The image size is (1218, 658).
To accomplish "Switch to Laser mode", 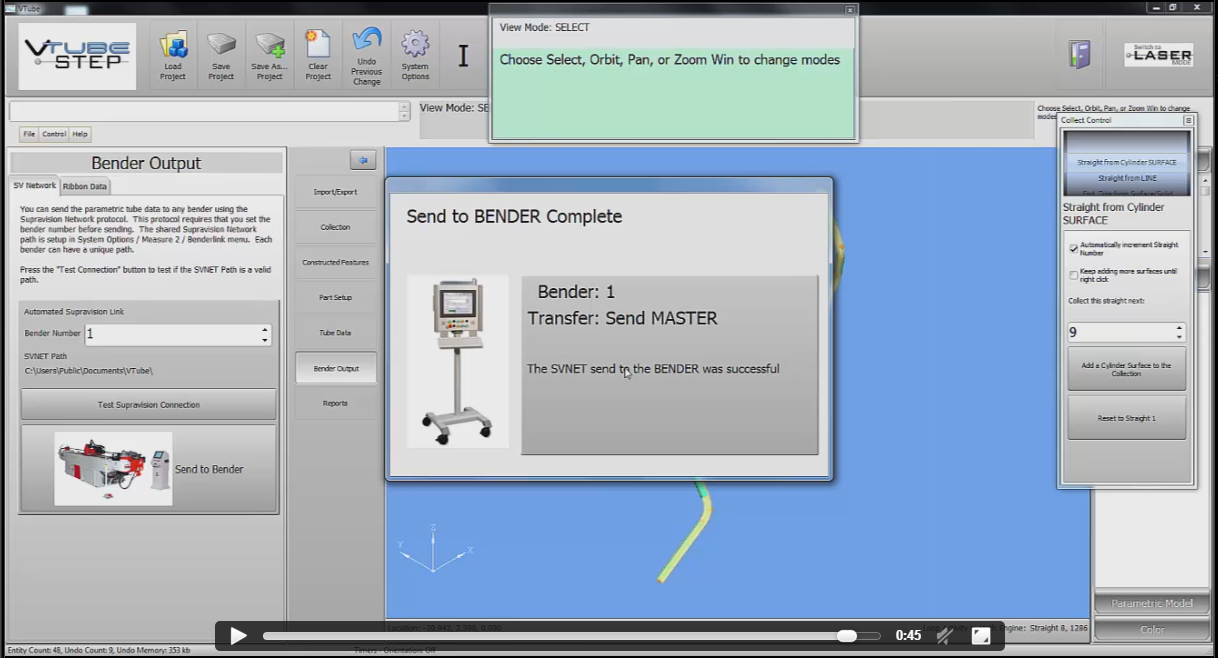I will (1158, 55).
